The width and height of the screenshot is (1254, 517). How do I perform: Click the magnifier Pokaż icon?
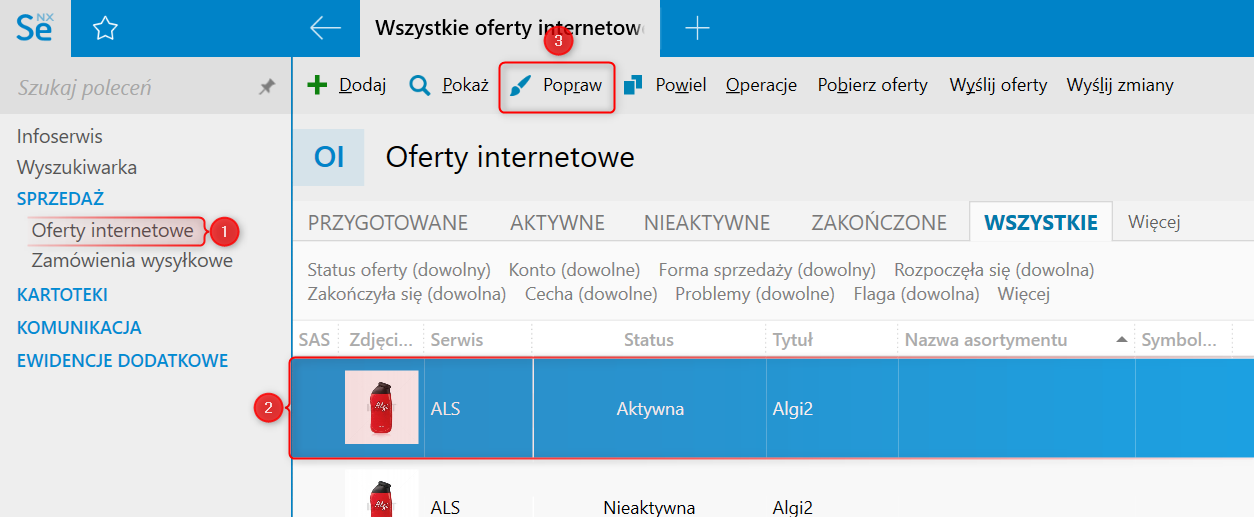tap(420, 85)
